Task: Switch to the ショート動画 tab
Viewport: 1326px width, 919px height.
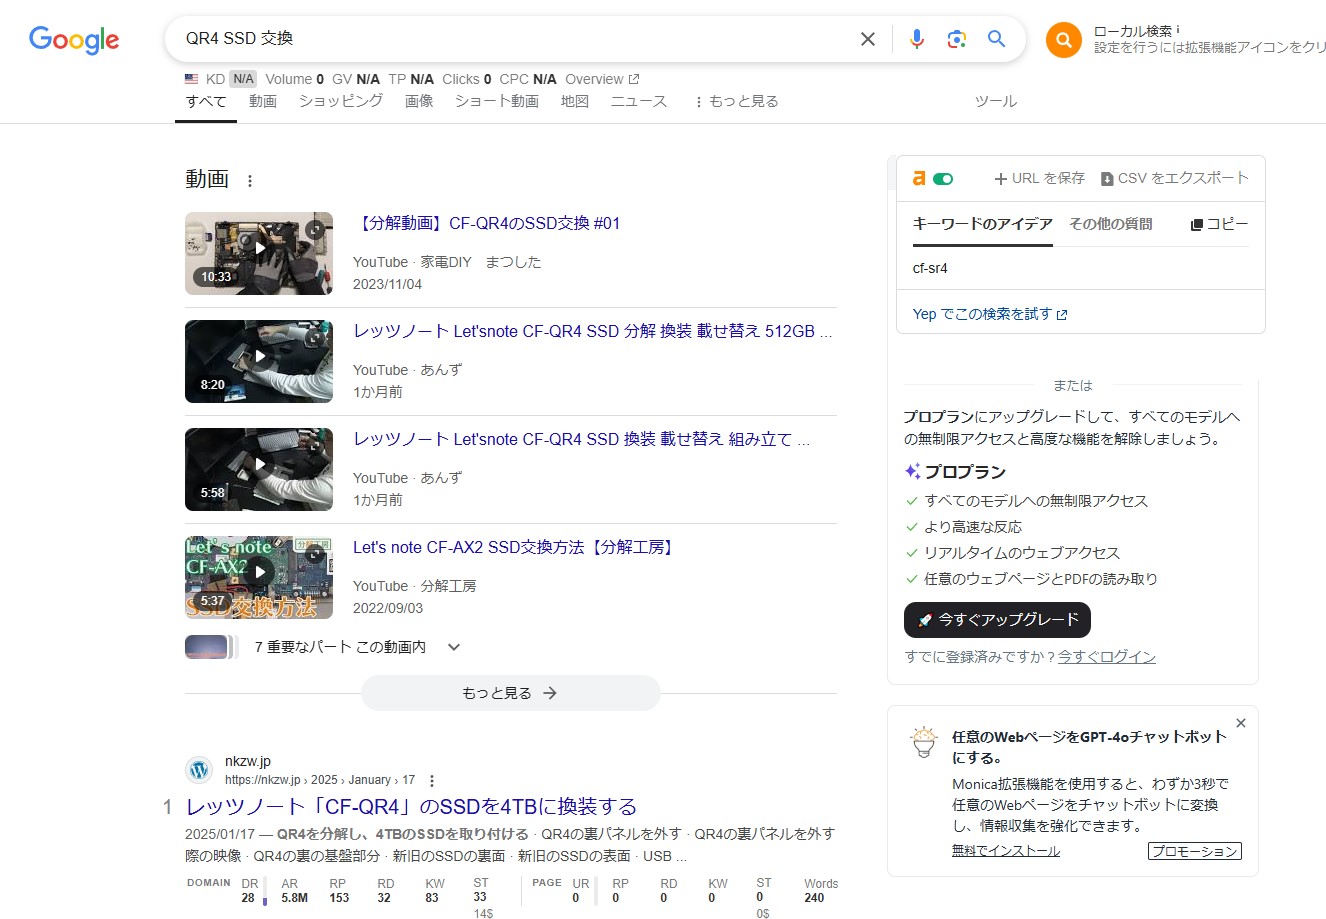Action: 497,101
